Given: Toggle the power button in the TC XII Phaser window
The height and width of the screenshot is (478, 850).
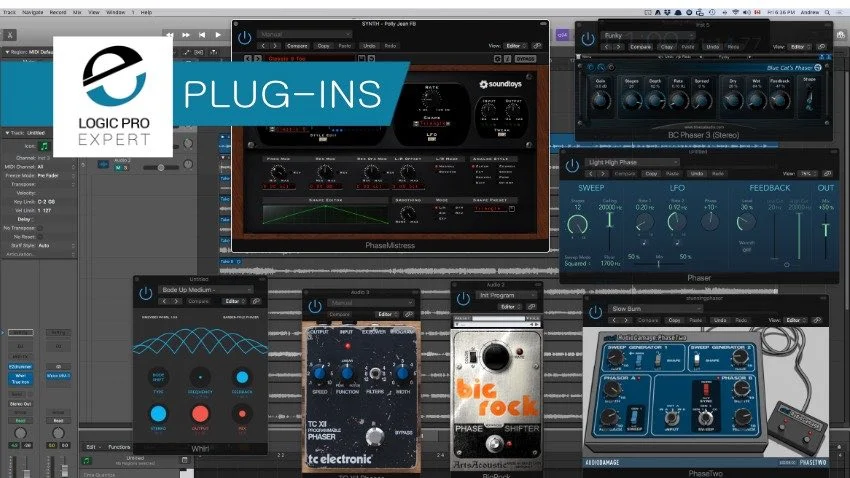Looking at the screenshot, I should click(315, 306).
